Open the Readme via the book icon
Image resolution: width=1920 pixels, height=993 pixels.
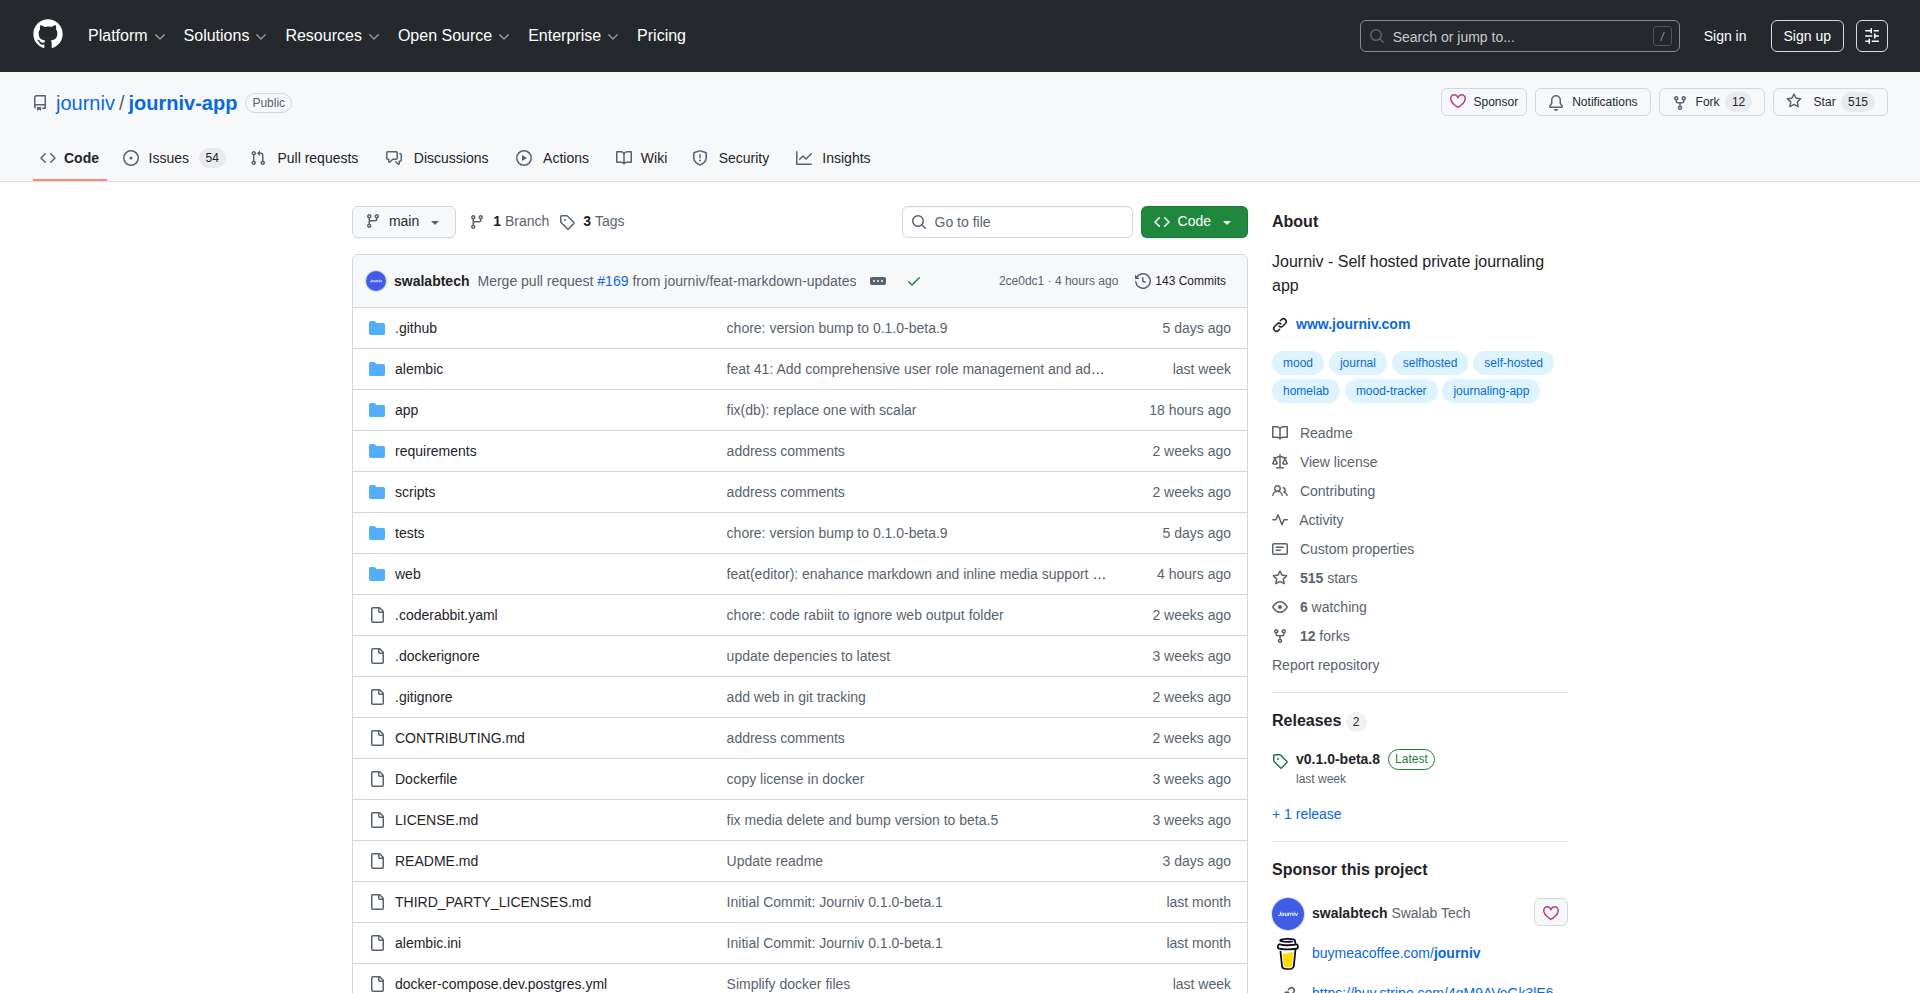pyautogui.click(x=1280, y=432)
